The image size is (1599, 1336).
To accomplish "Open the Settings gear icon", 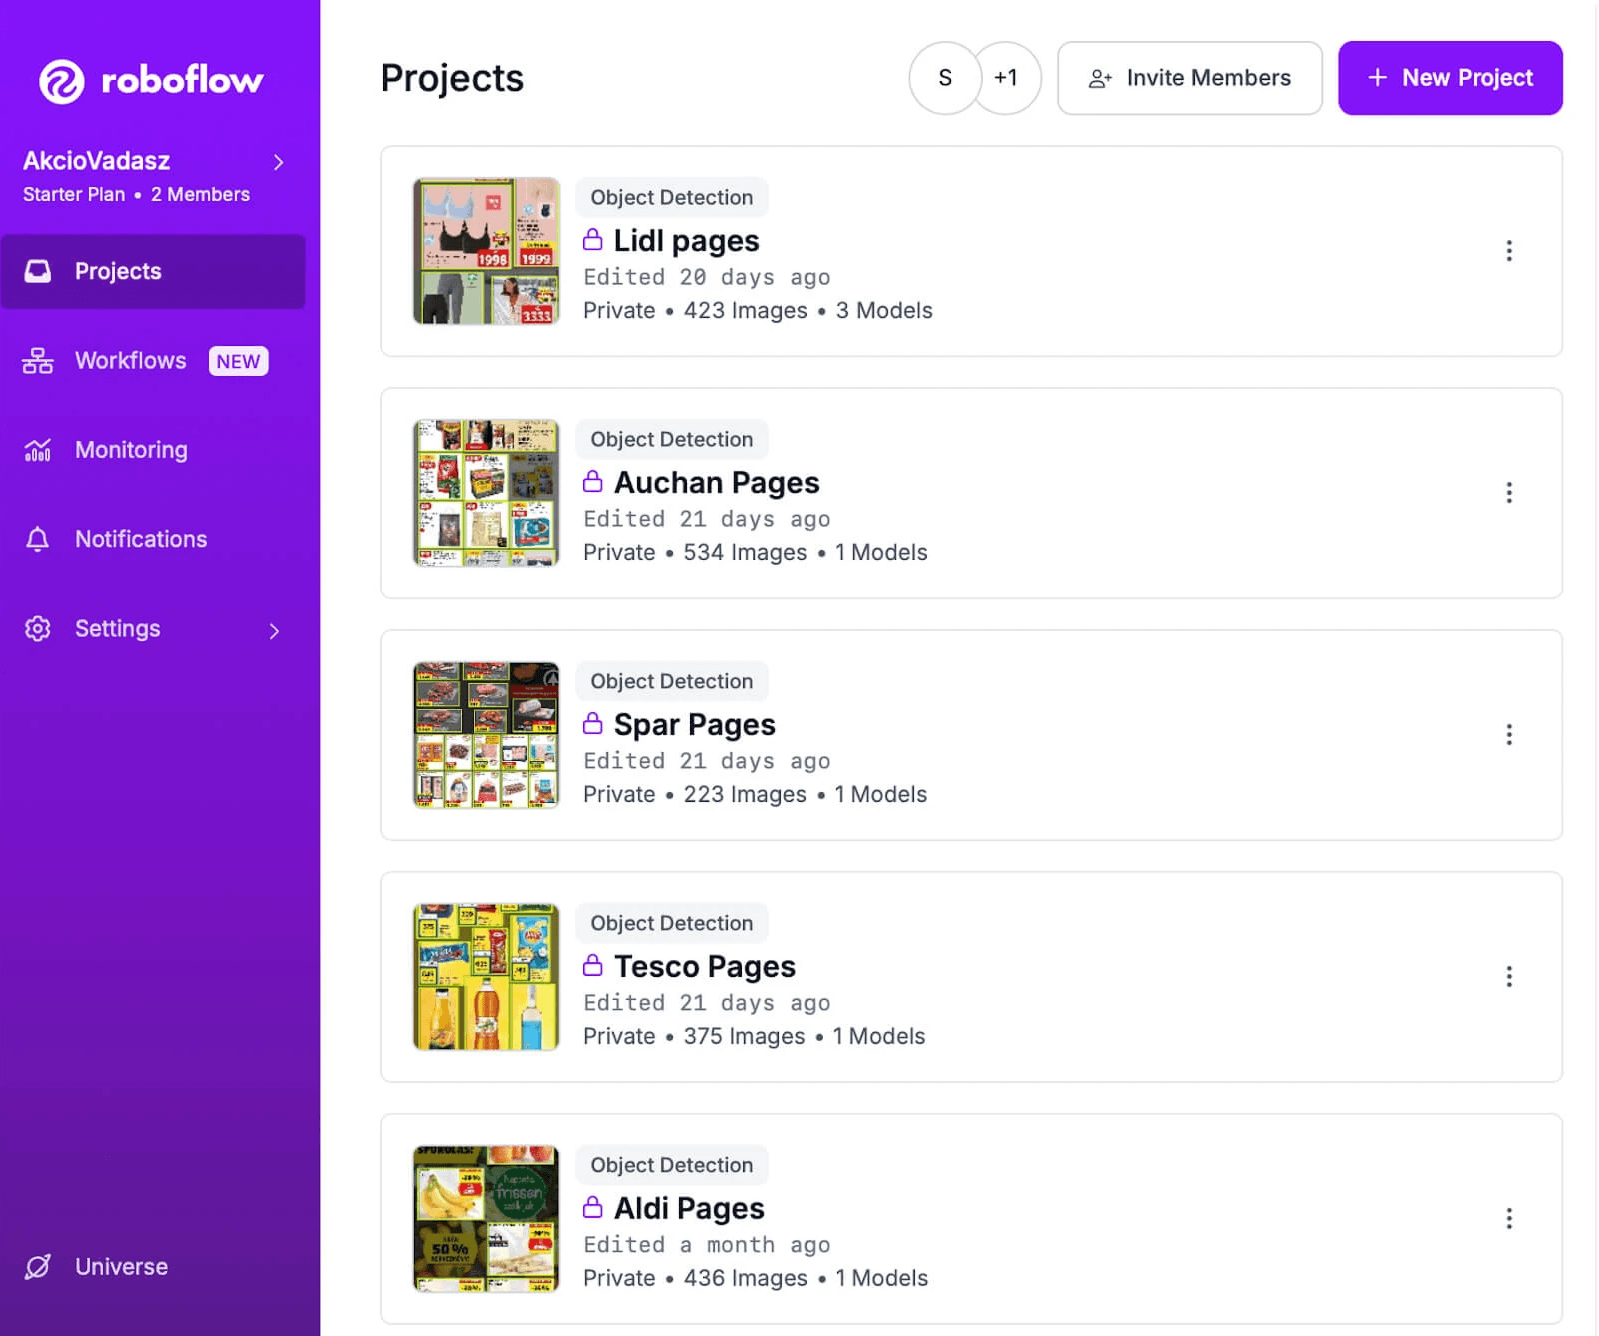I will pos(38,628).
